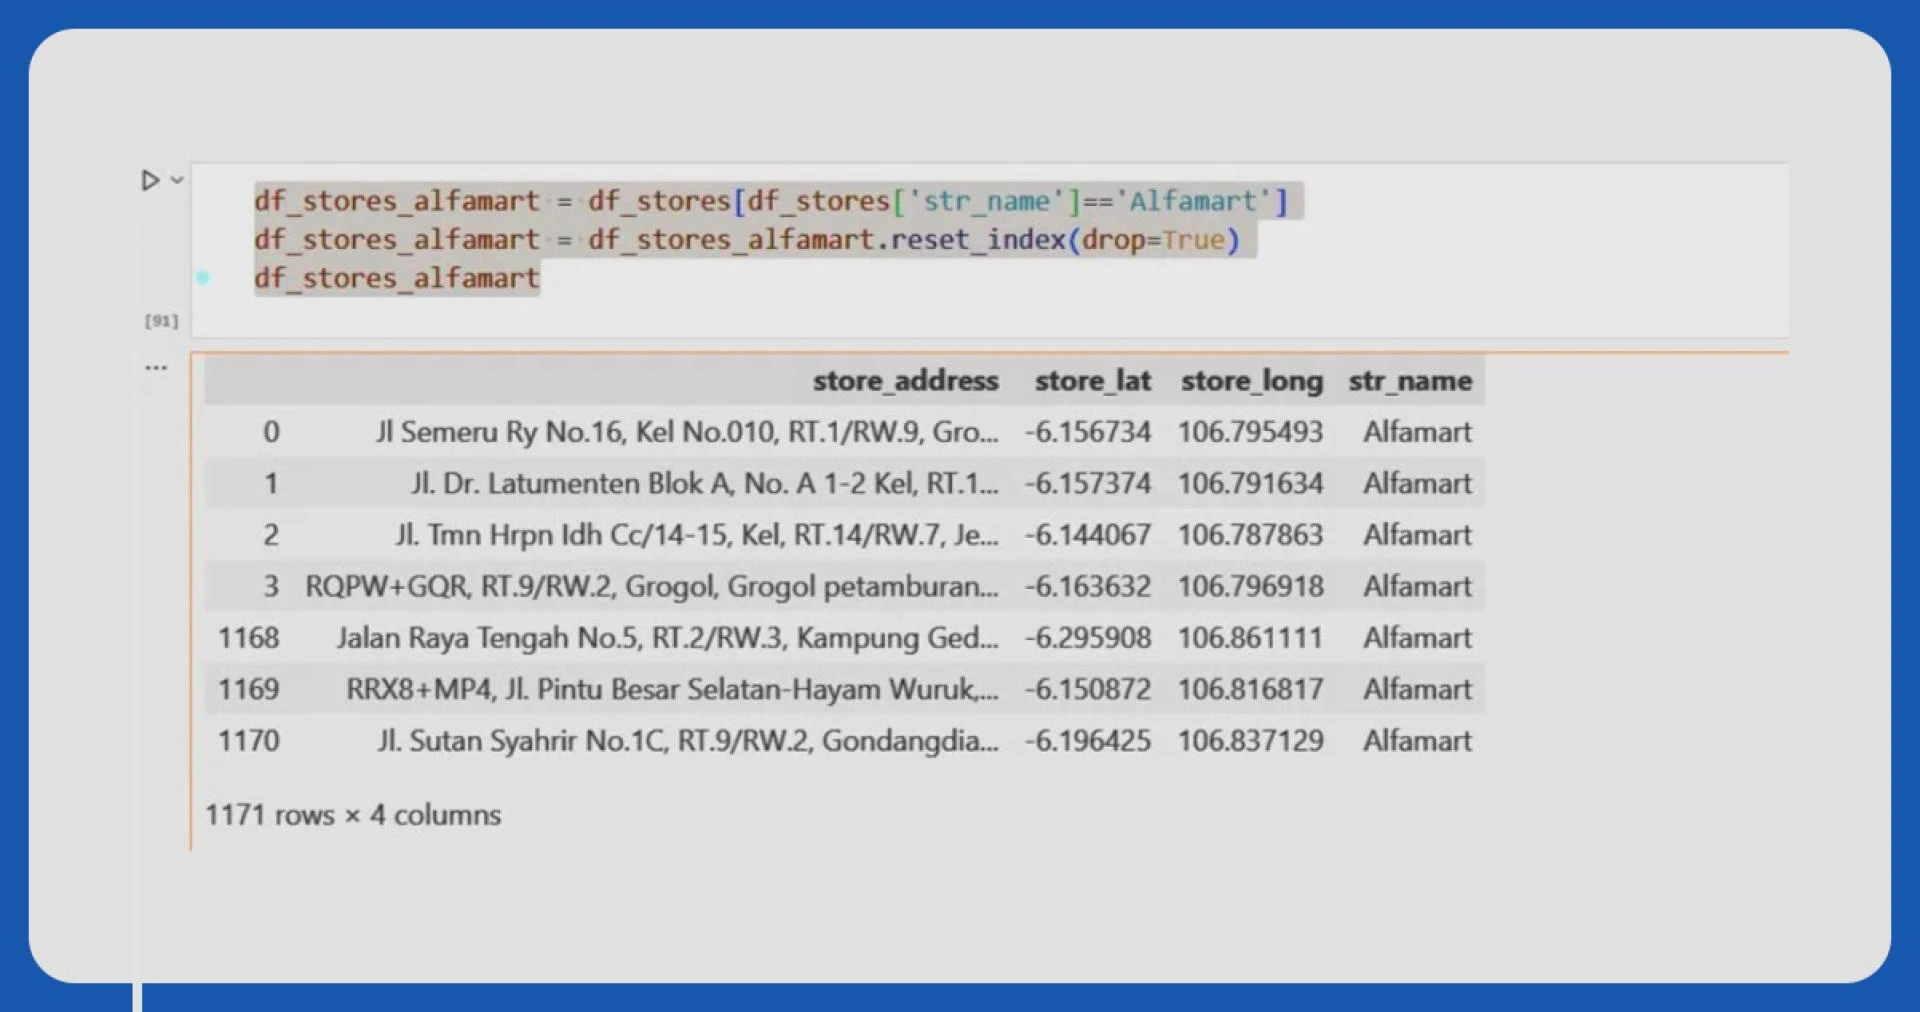This screenshot has width=1920, height=1012.
Task: Click the store_long column header
Action: 1251,381
